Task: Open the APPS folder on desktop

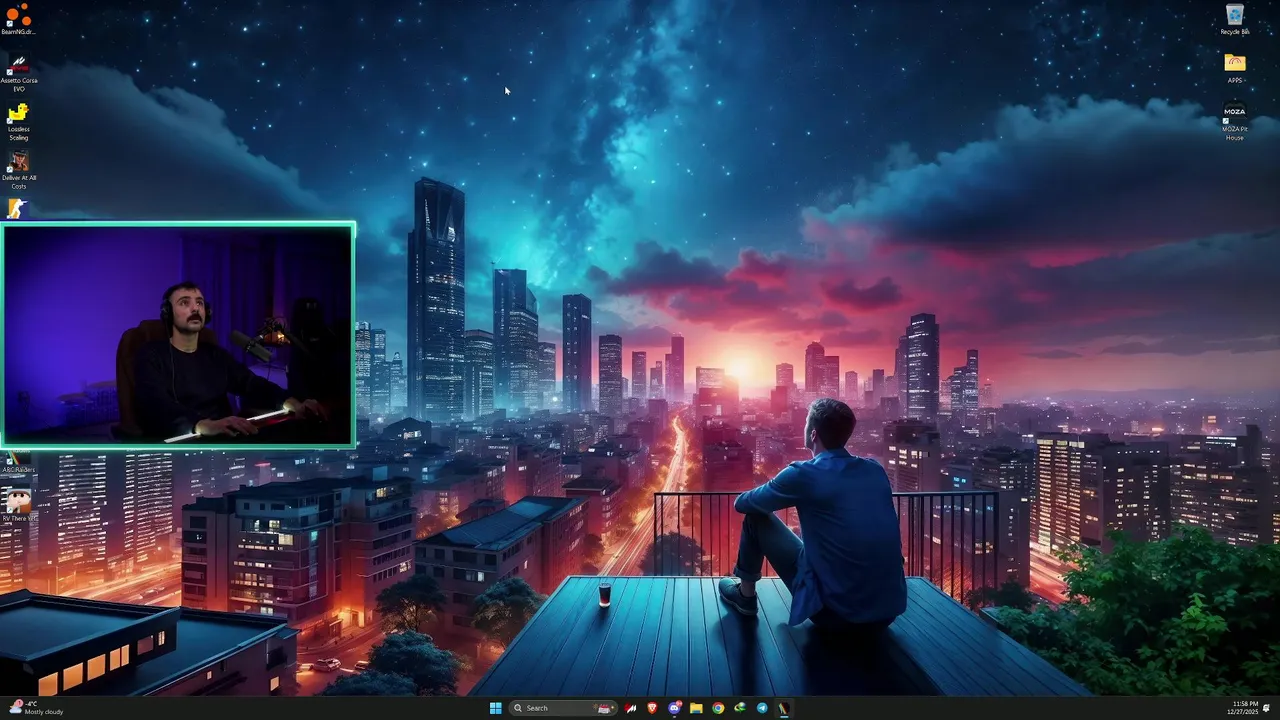Action: [x=1235, y=68]
